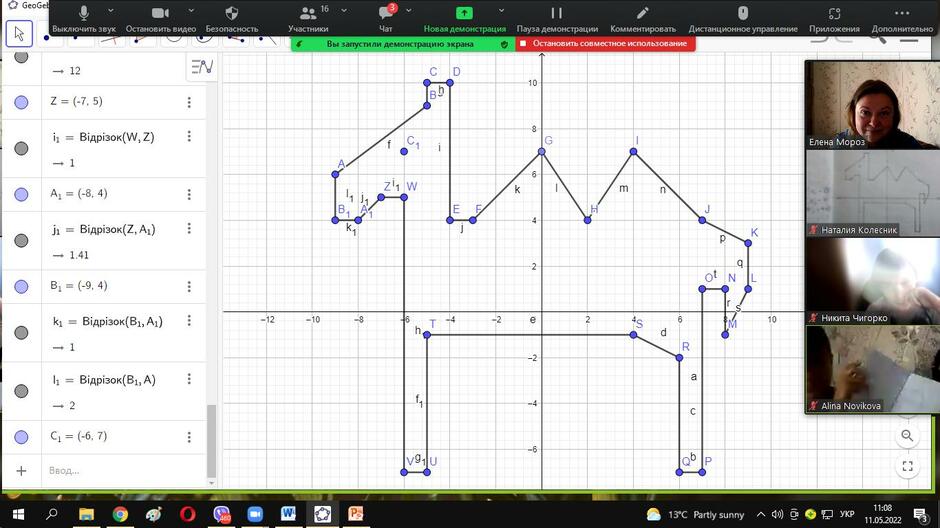Open the Zoom Apps menu item

(x=834, y=19)
